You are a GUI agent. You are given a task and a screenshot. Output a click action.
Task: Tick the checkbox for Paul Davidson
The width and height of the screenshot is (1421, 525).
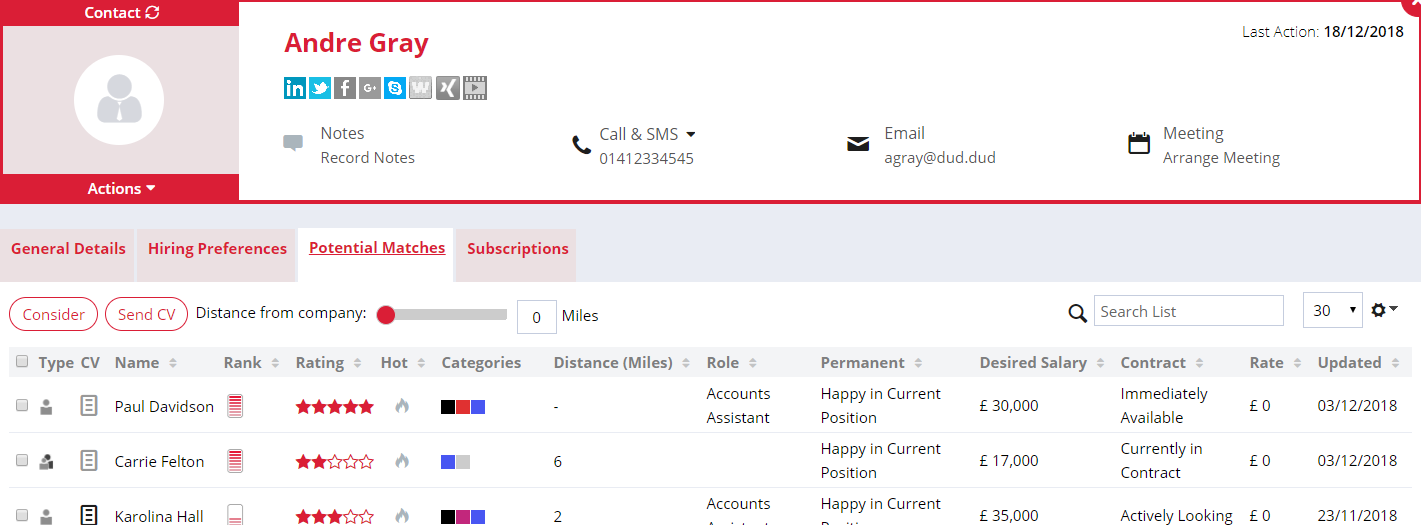click(22, 405)
